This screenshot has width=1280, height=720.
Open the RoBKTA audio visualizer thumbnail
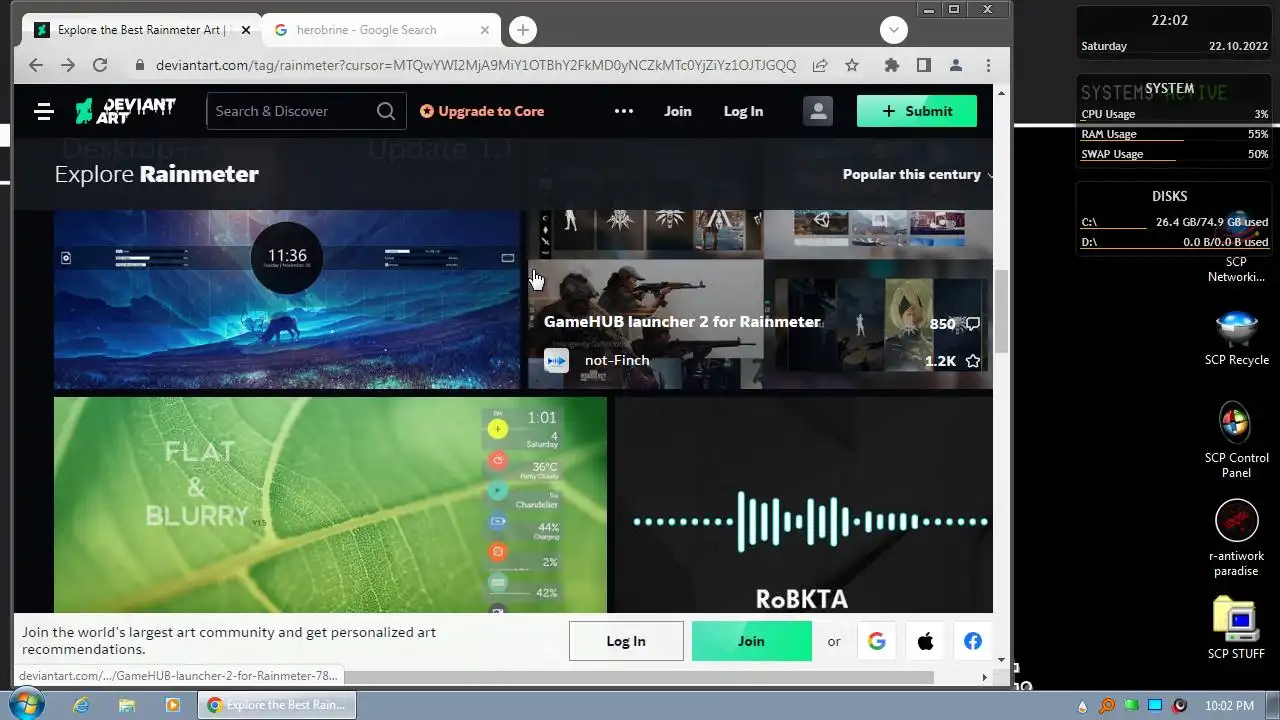coord(804,505)
